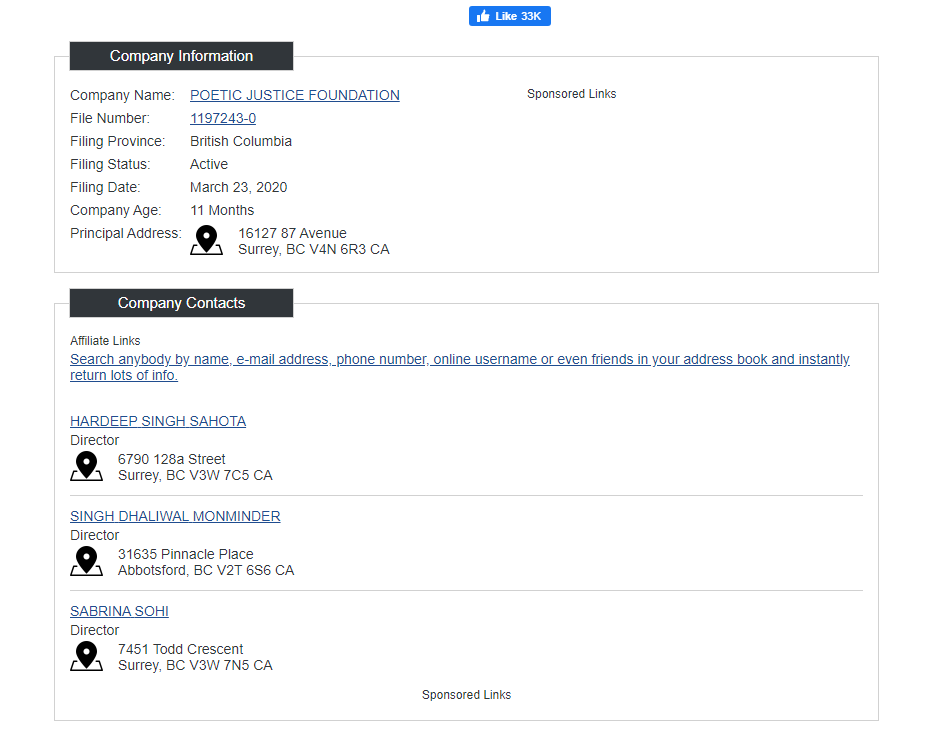Click 'Director' under SABRINA SOHI

click(94, 630)
